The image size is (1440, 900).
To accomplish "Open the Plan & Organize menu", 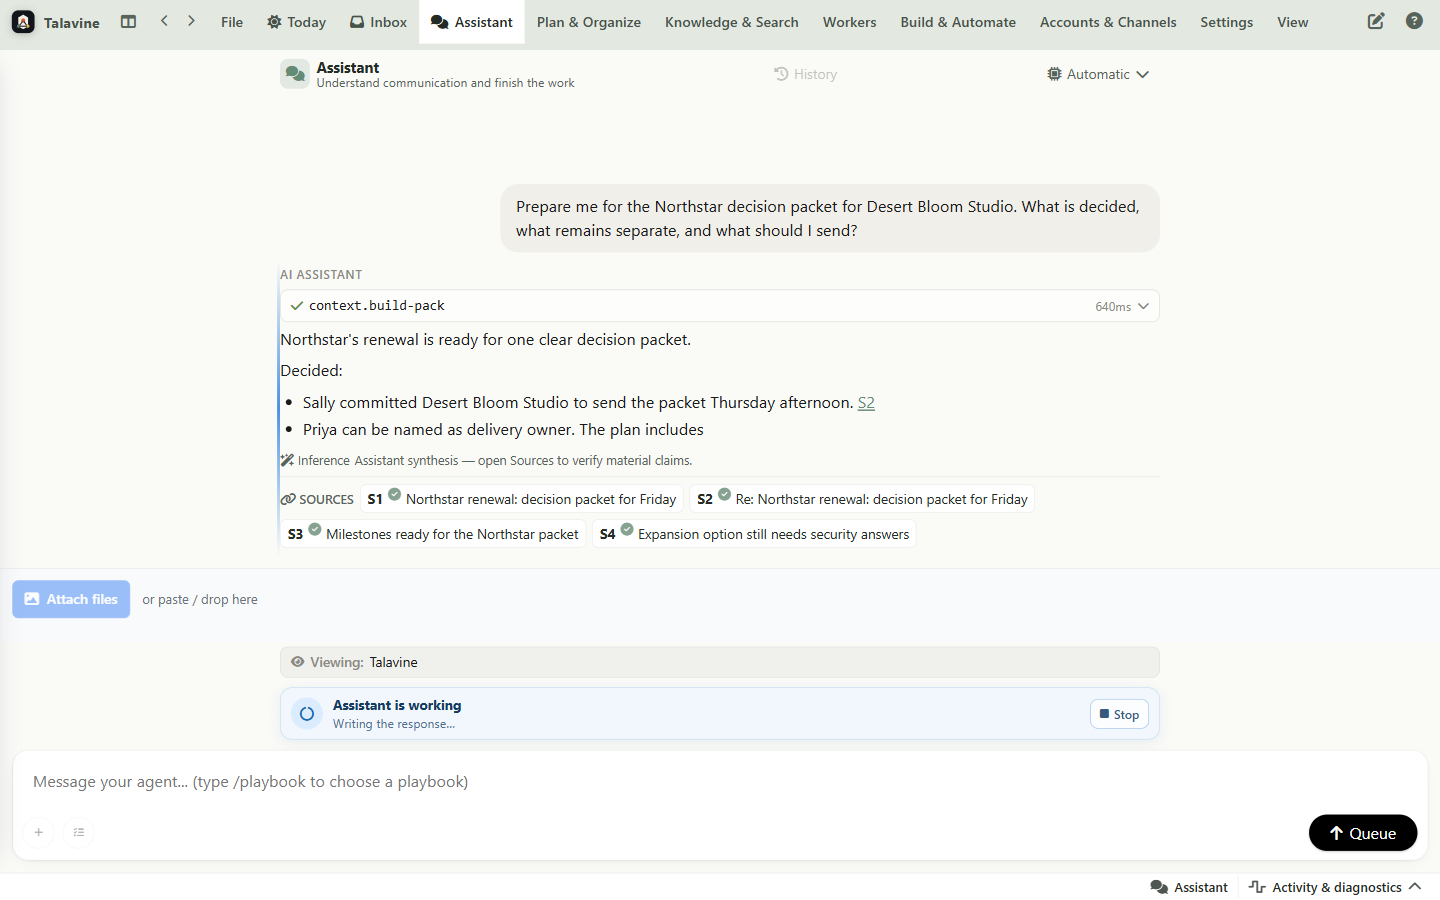I will pyautogui.click(x=589, y=22).
